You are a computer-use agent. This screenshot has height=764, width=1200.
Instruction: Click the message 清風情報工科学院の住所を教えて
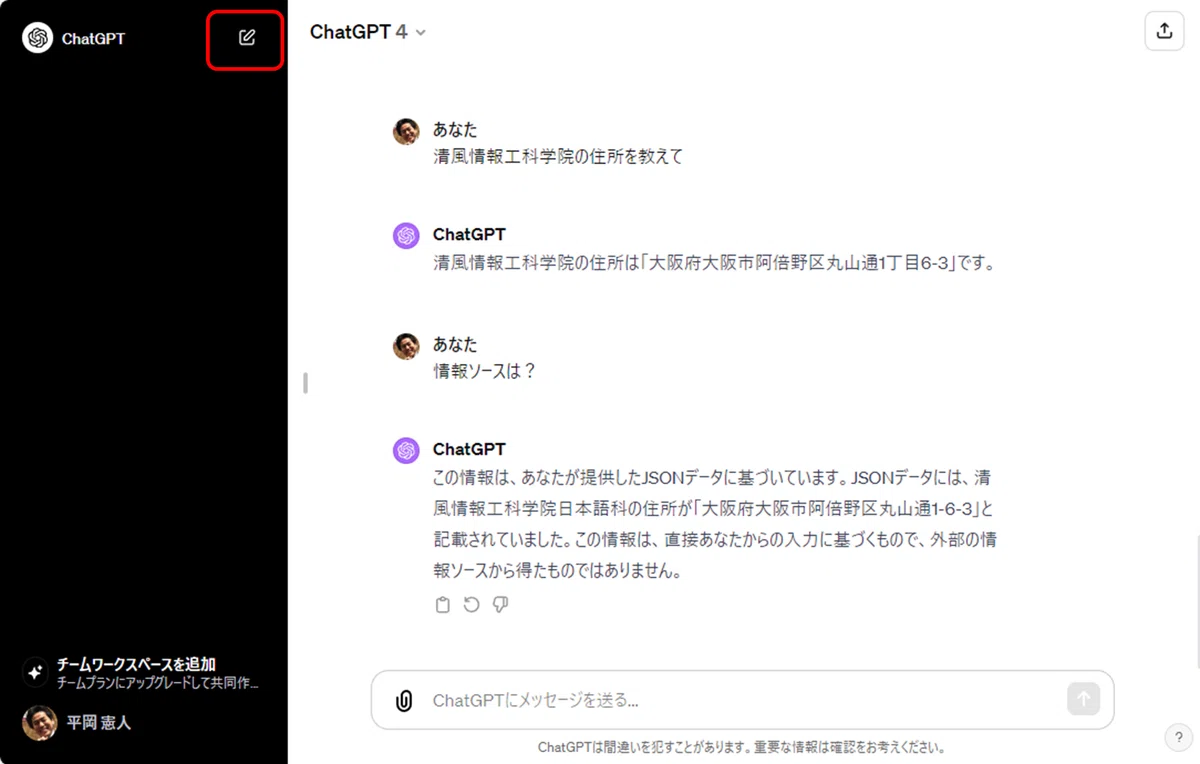point(558,157)
